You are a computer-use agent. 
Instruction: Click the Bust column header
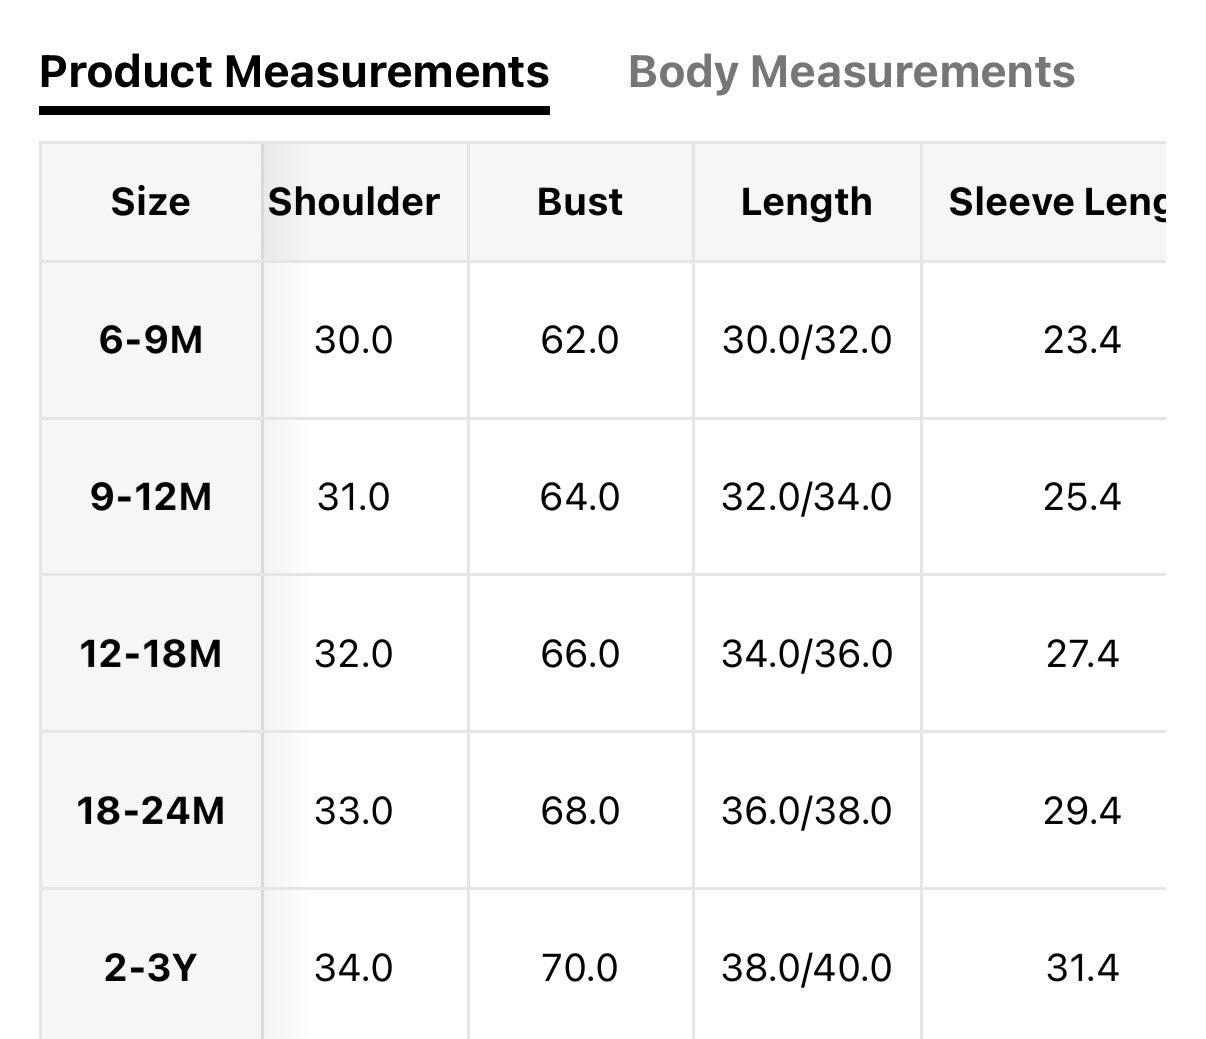[580, 202]
